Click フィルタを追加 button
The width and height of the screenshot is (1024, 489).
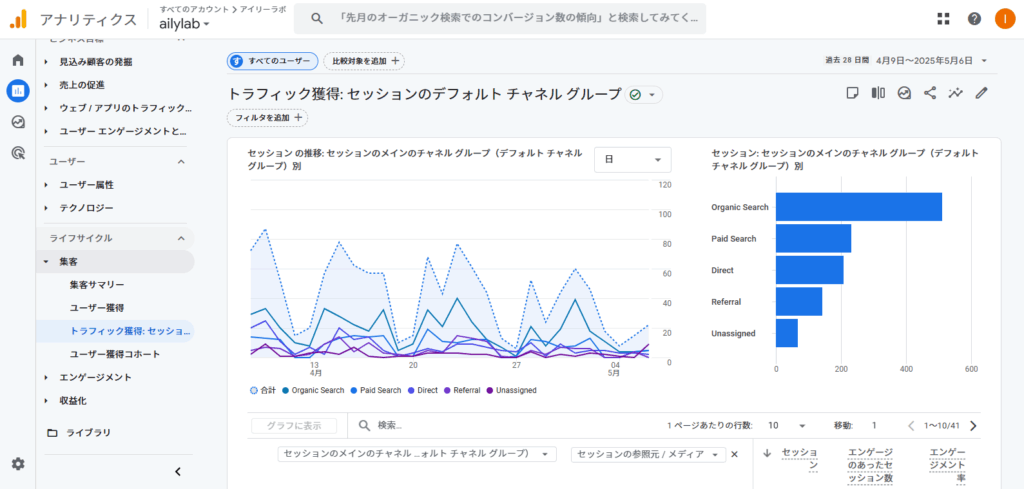pos(267,118)
